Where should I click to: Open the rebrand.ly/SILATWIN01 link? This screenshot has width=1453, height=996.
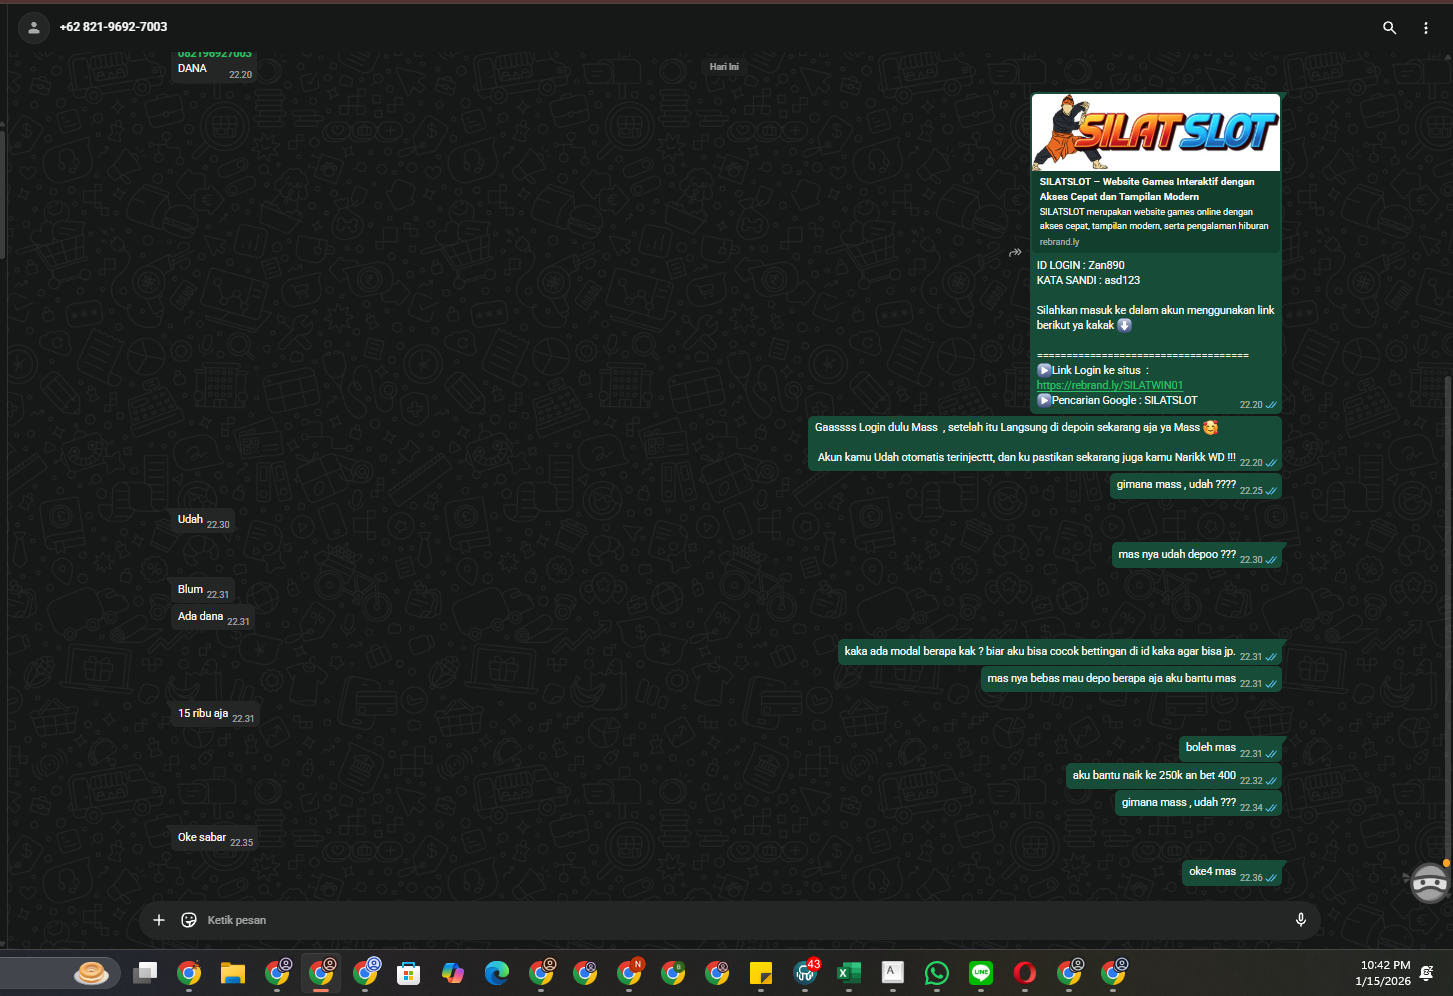tap(1110, 385)
